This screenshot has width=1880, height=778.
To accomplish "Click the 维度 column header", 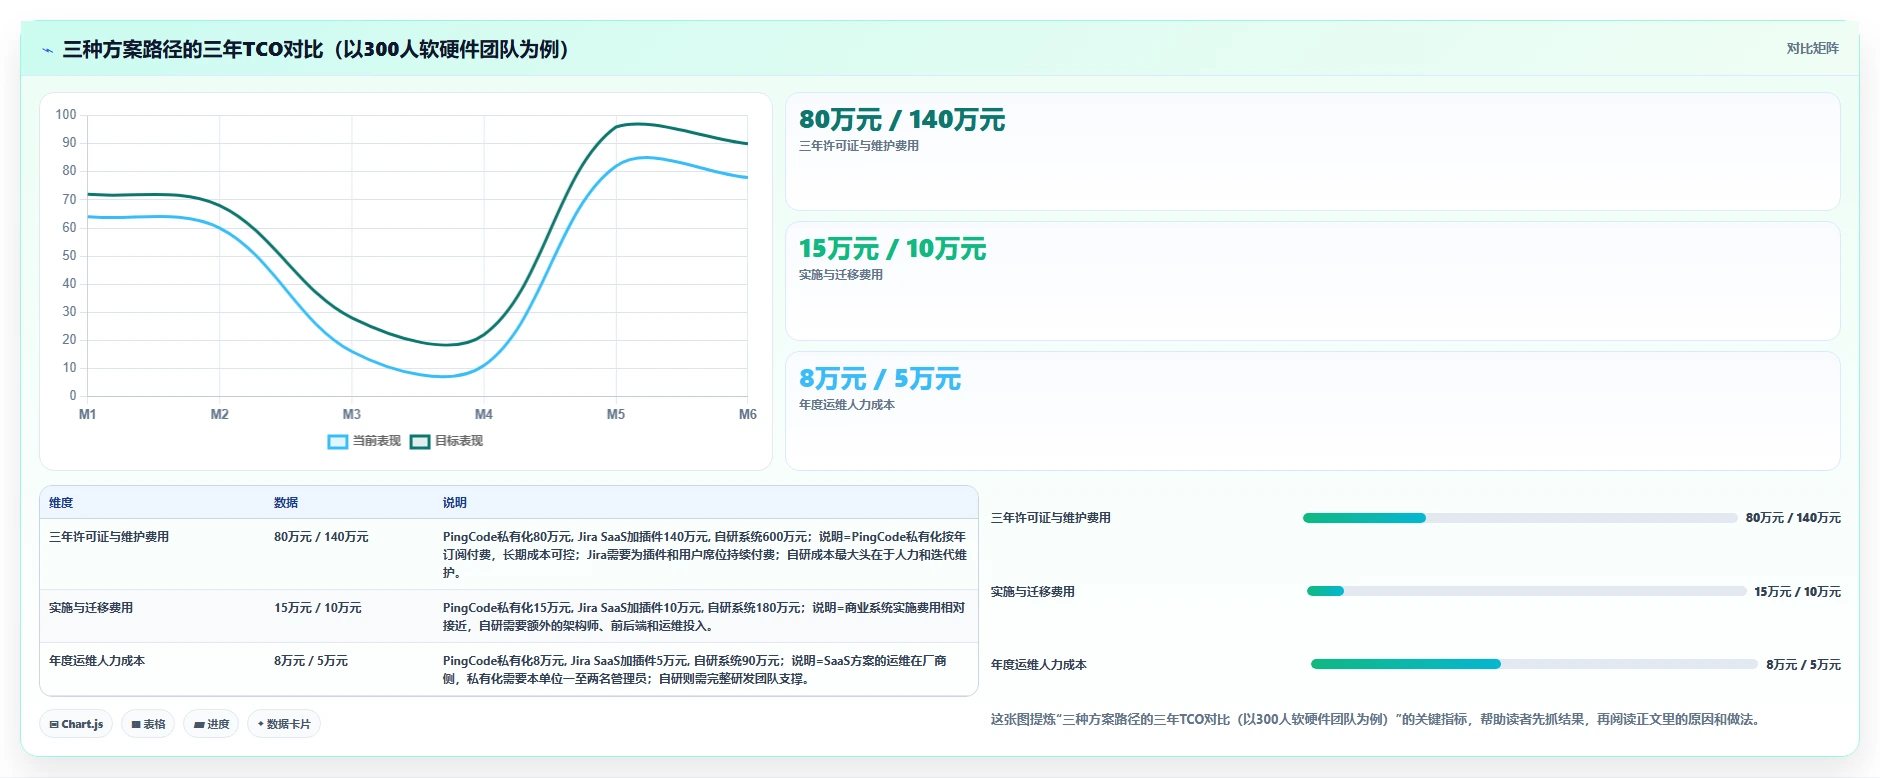I will [x=61, y=503].
